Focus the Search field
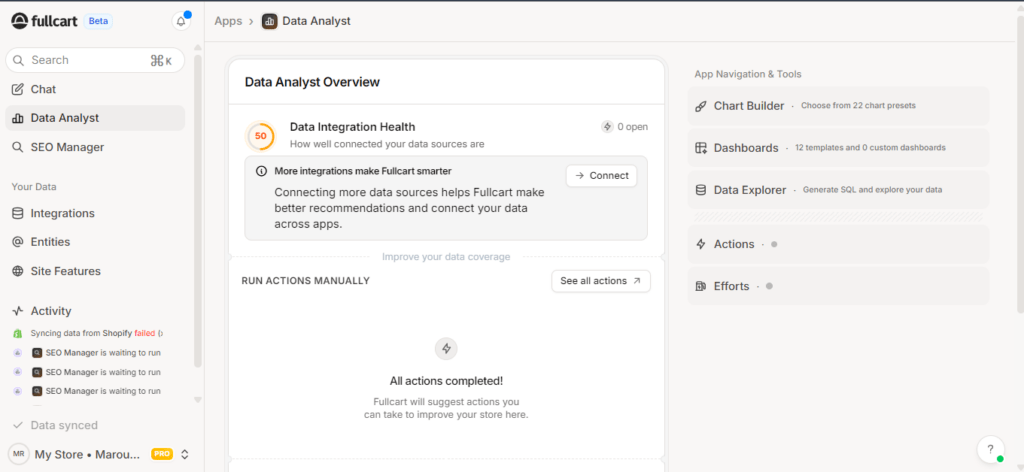1024x472 pixels. point(95,60)
